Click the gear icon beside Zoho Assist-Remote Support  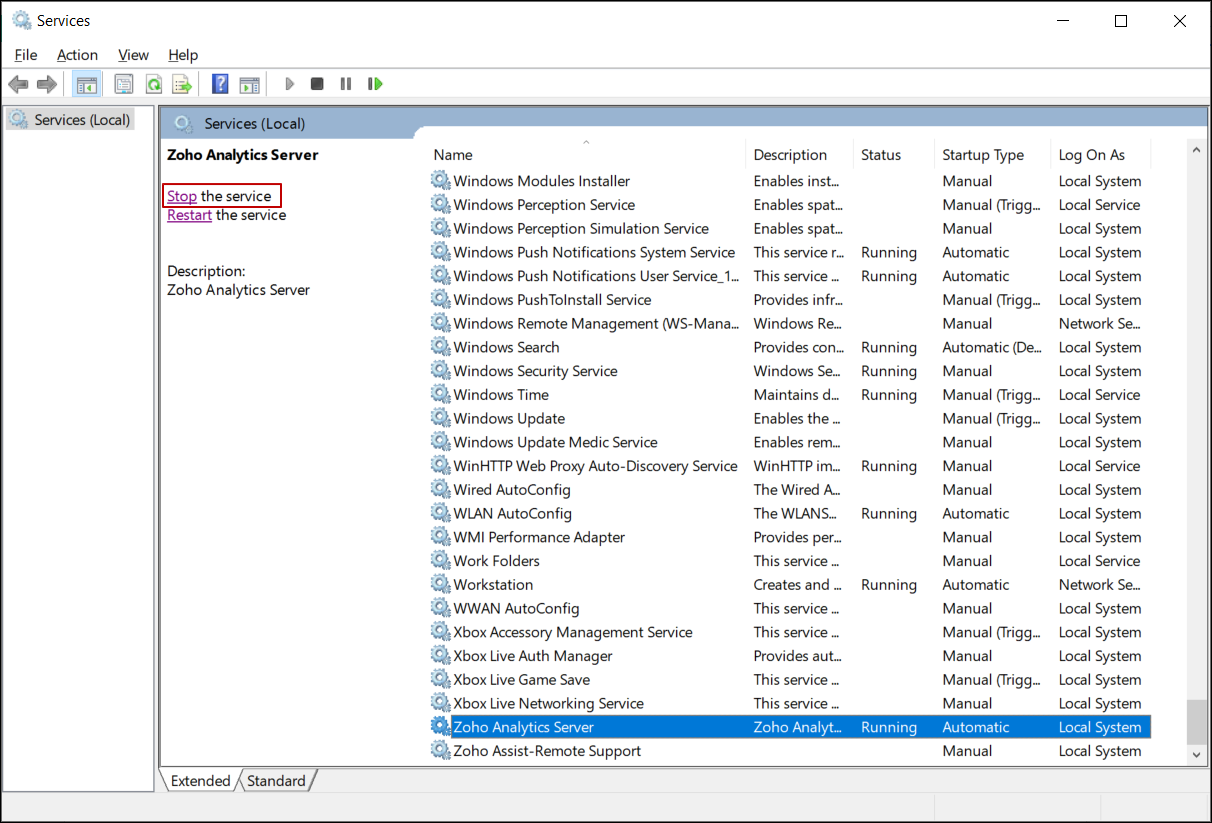pos(440,751)
